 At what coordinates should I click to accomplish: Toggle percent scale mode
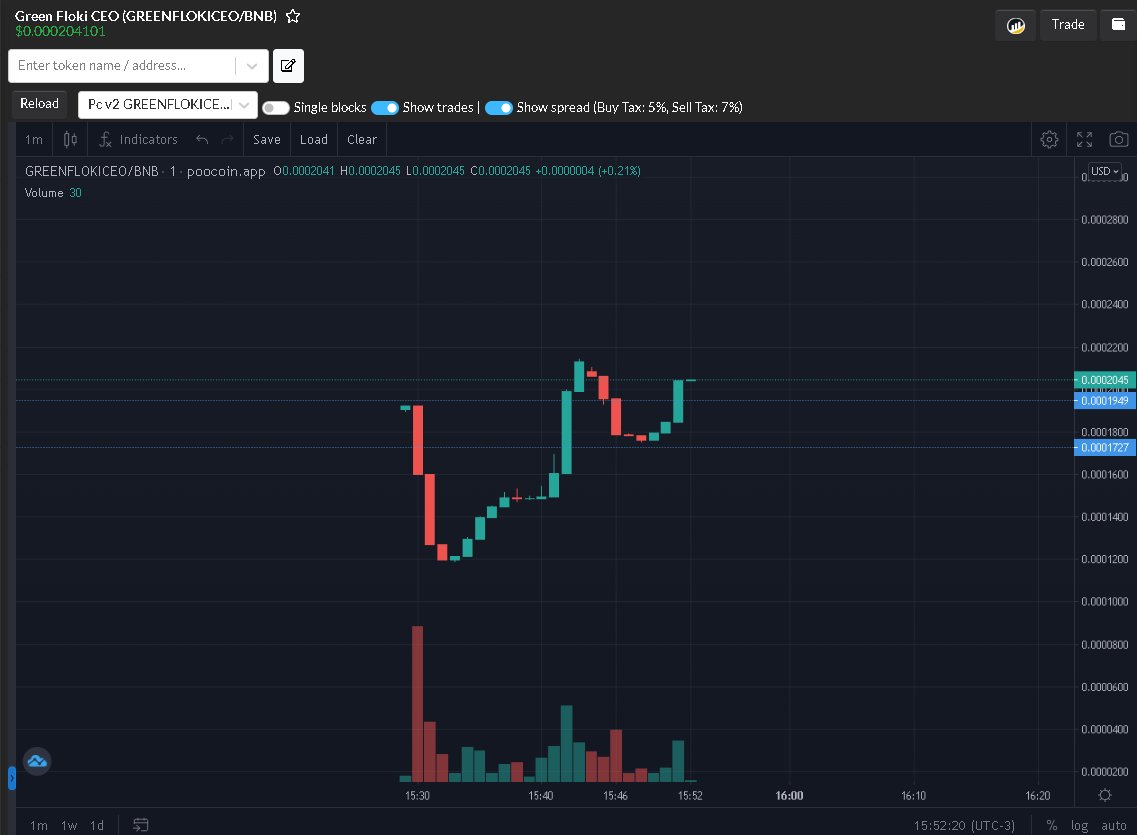tap(1051, 826)
